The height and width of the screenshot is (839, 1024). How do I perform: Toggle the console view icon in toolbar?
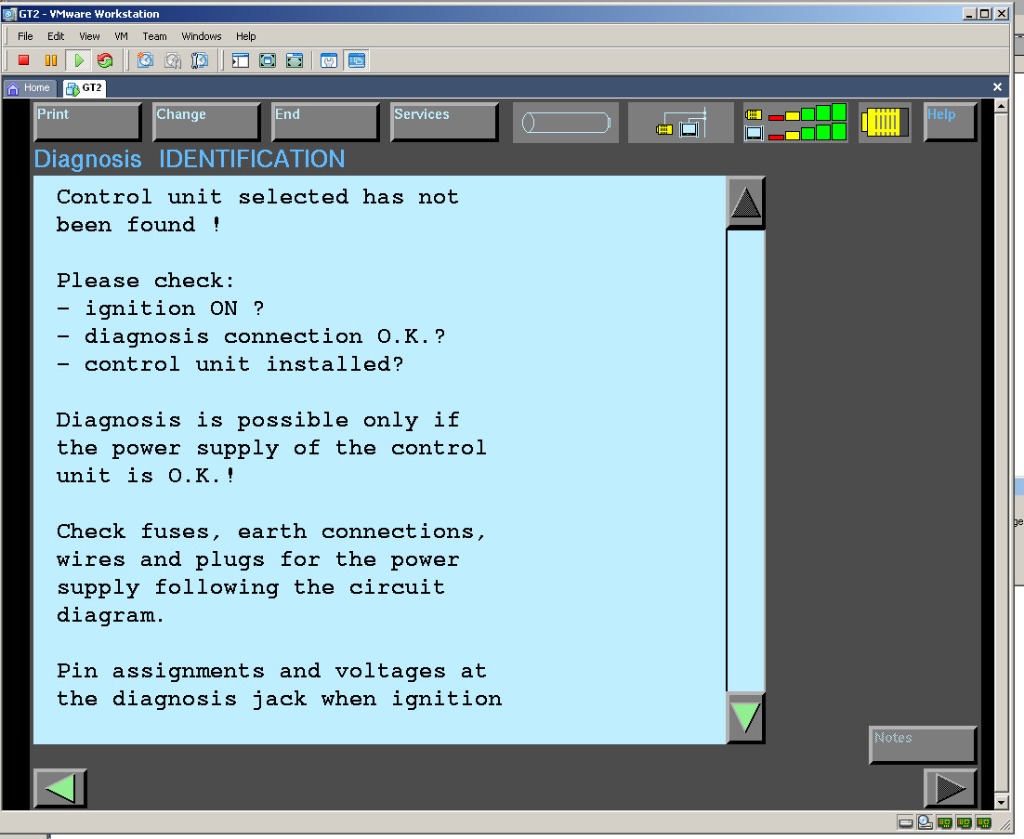coord(357,61)
